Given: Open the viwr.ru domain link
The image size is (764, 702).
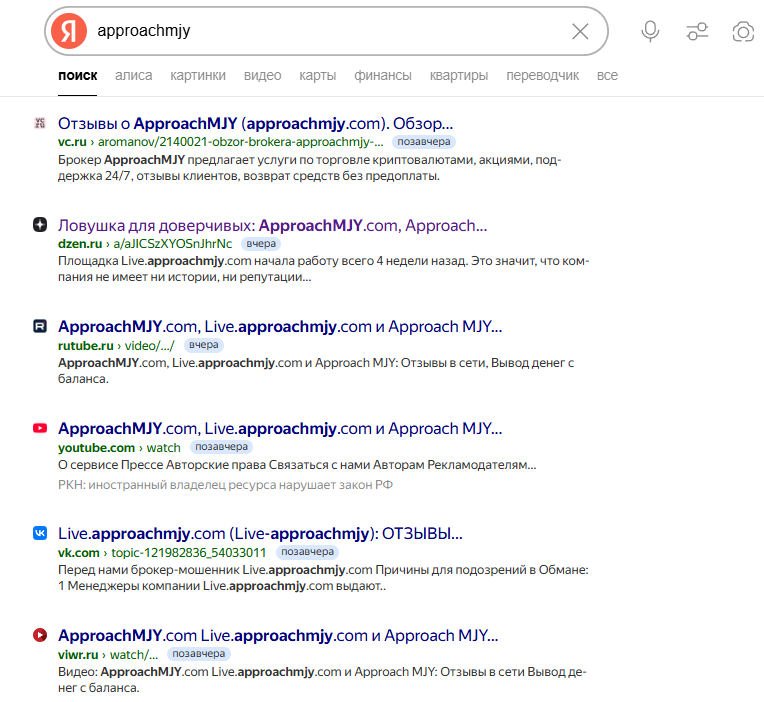Looking at the screenshot, I should click(x=78, y=654).
